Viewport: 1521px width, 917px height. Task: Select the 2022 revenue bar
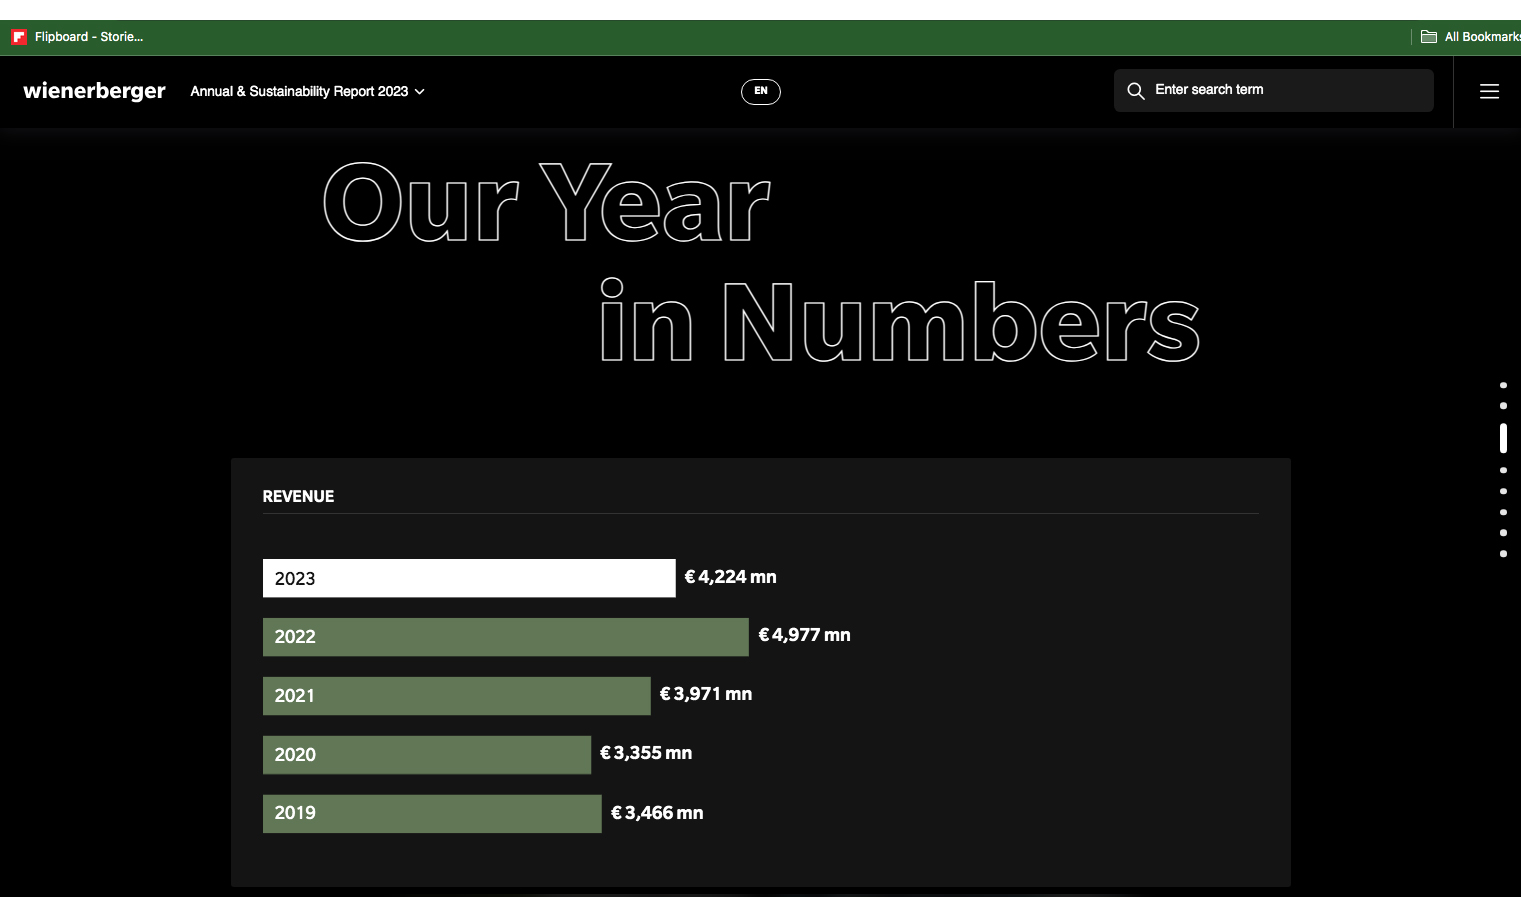pyautogui.click(x=505, y=637)
